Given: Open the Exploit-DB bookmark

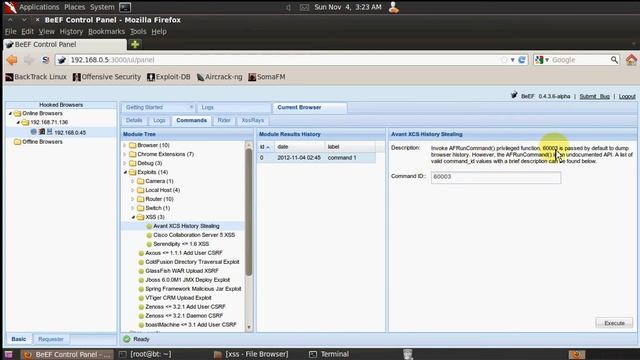Looking at the screenshot, I should 169,77.
